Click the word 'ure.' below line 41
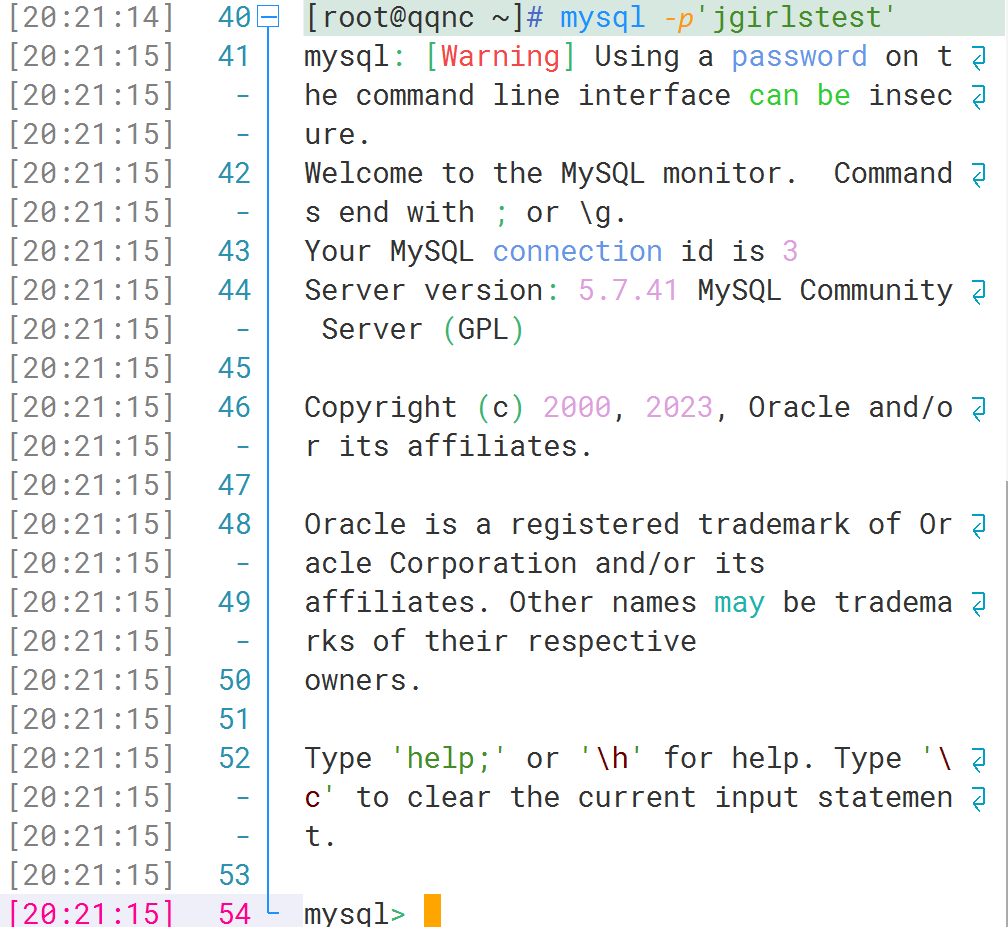The height and width of the screenshot is (927, 1008). [x=337, y=135]
